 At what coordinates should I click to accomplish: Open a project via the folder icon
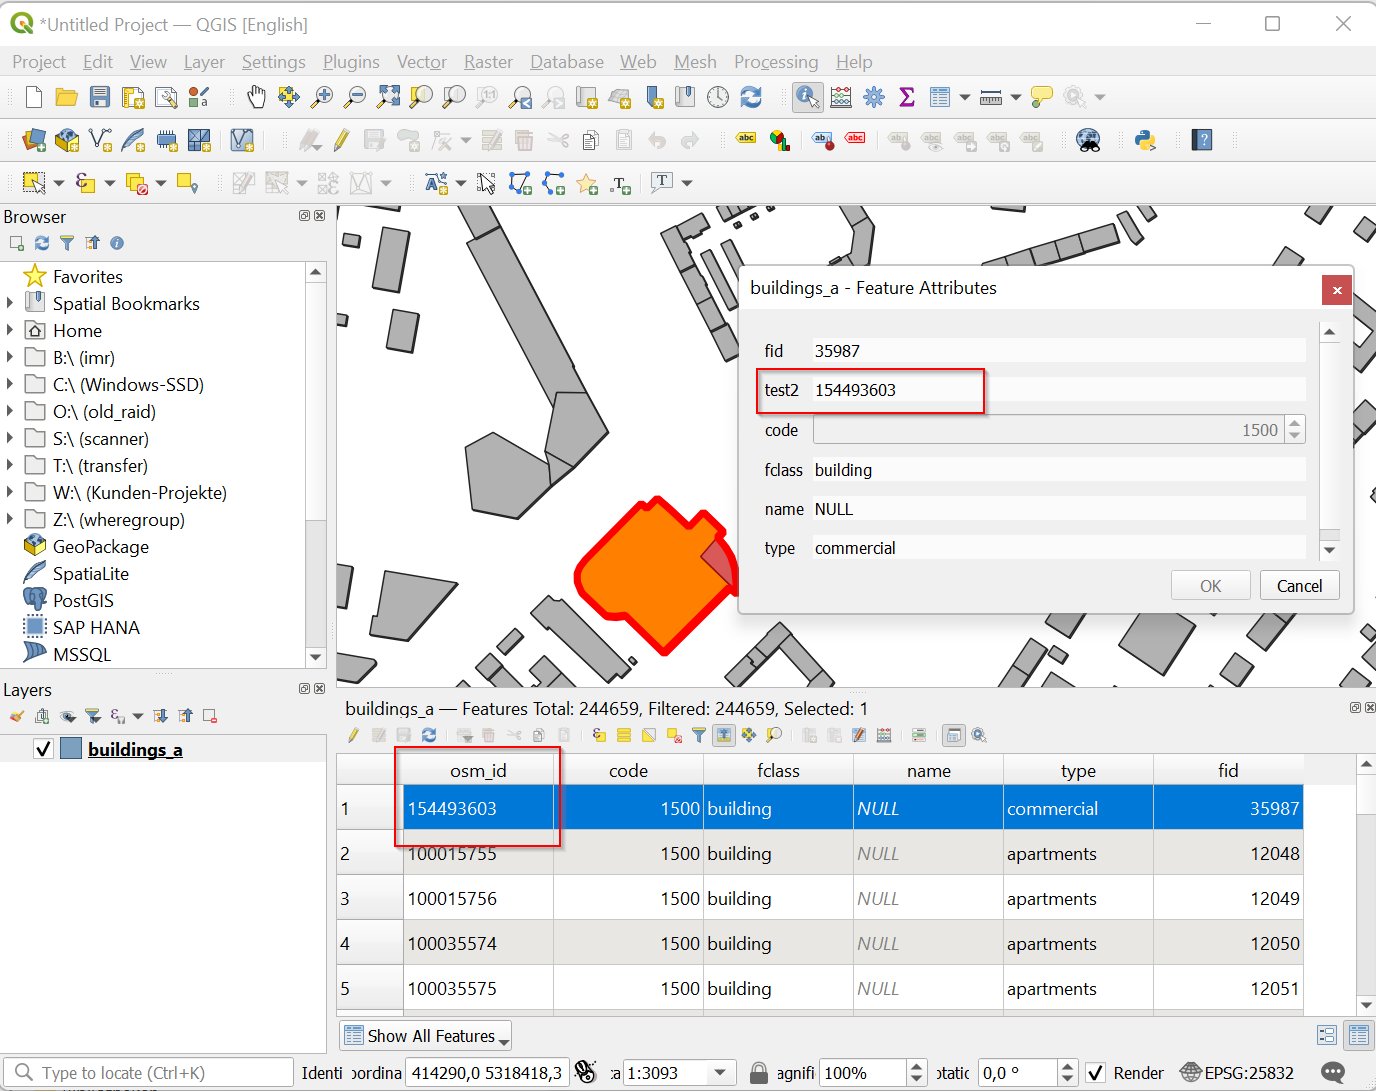tap(67, 97)
